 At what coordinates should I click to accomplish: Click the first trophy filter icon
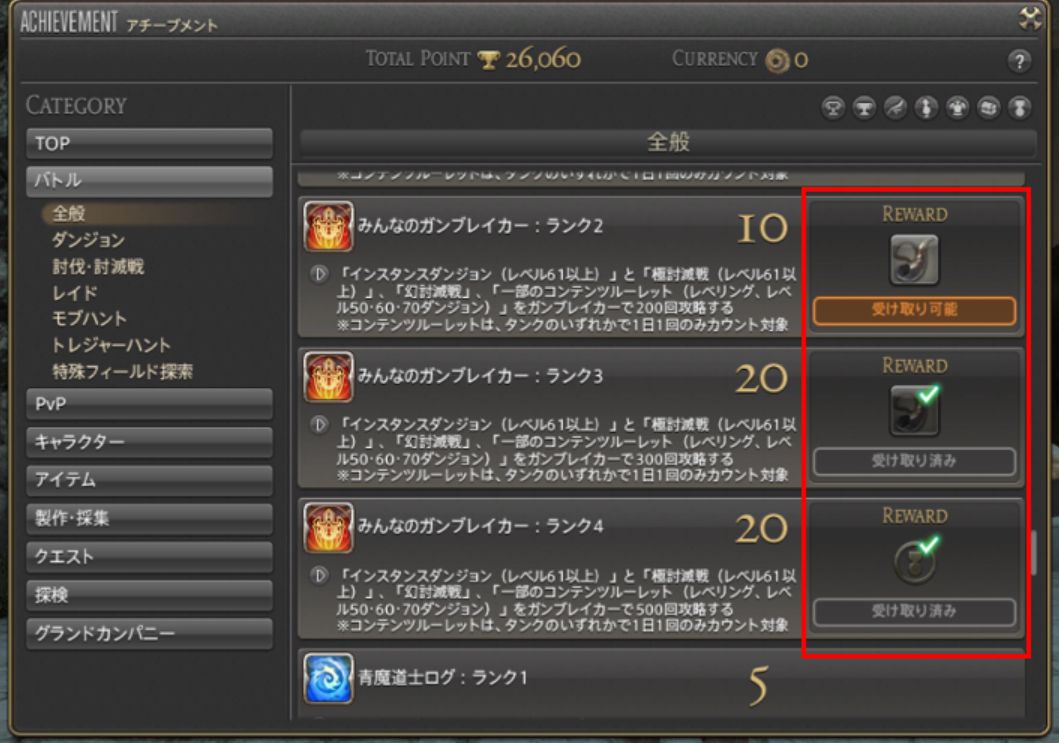833,108
